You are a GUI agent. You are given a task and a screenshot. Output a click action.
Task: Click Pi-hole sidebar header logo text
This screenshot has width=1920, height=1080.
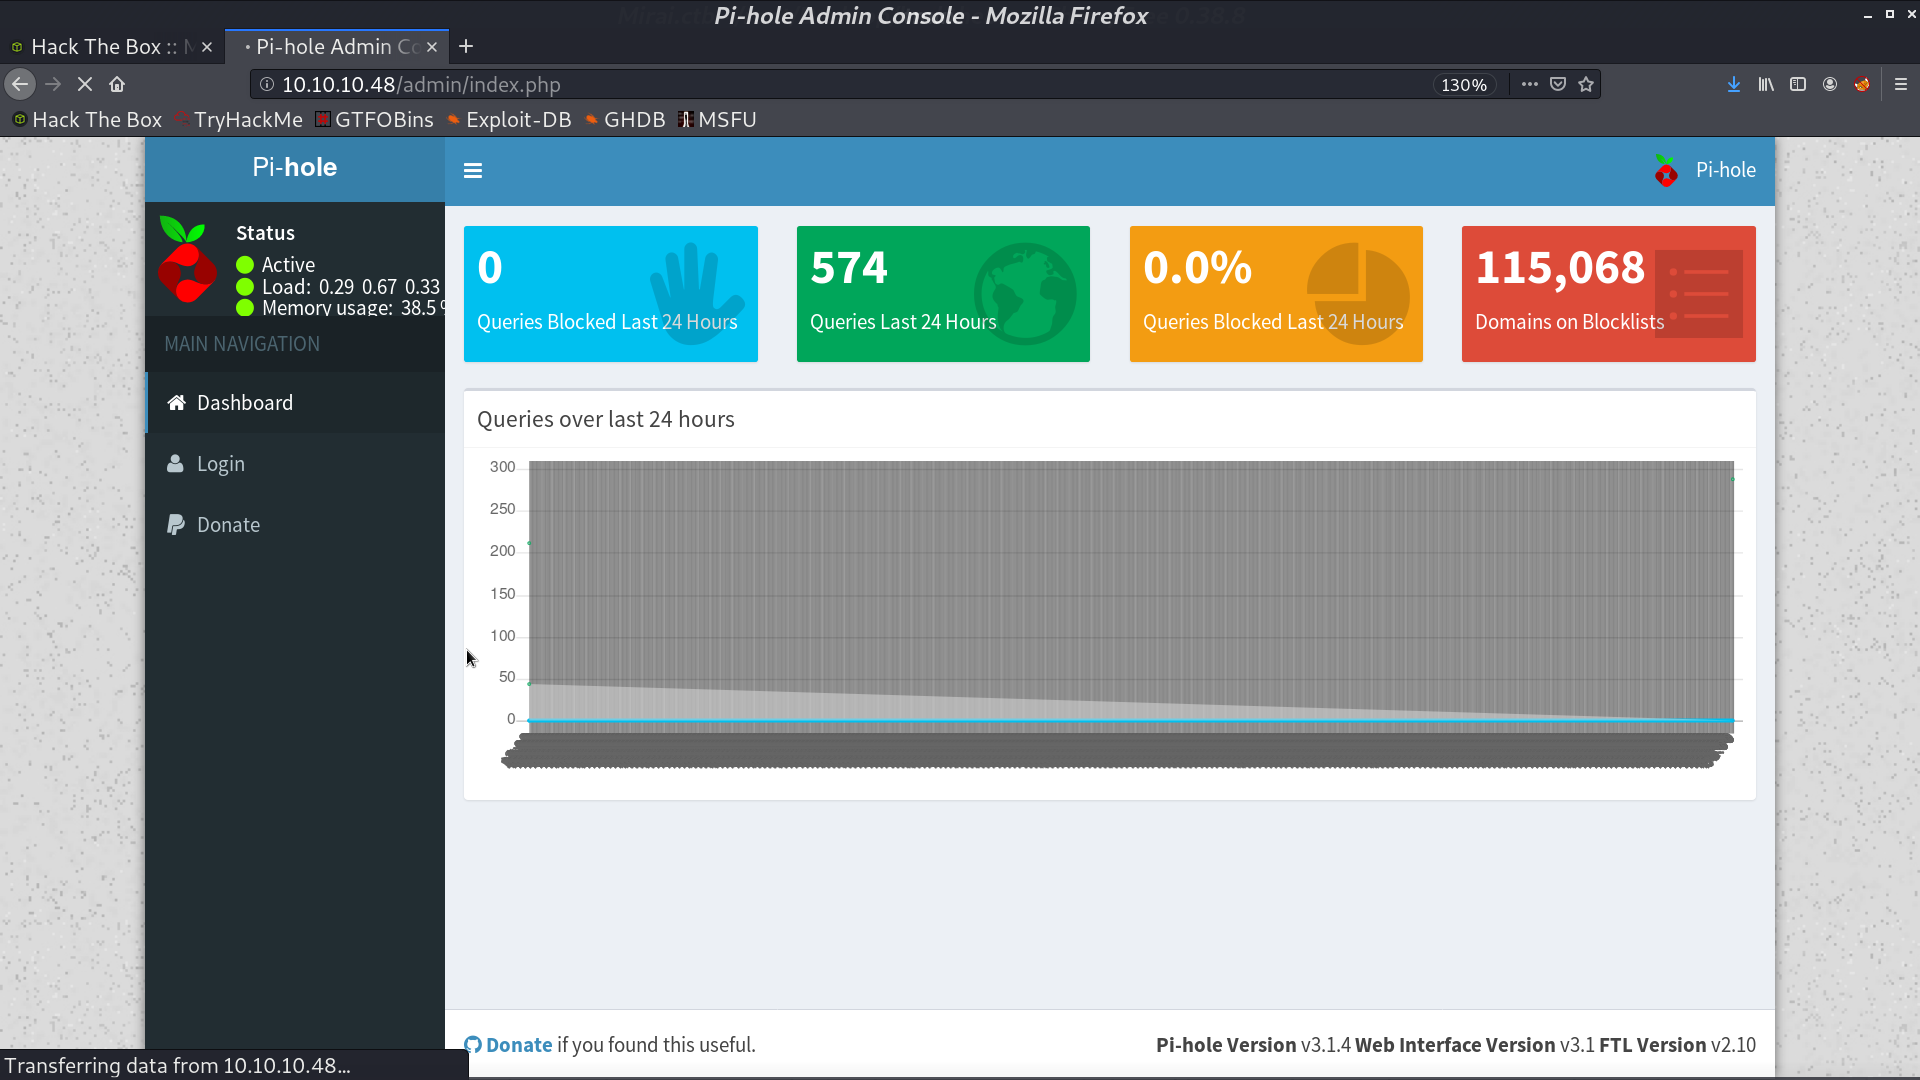click(x=295, y=168)
